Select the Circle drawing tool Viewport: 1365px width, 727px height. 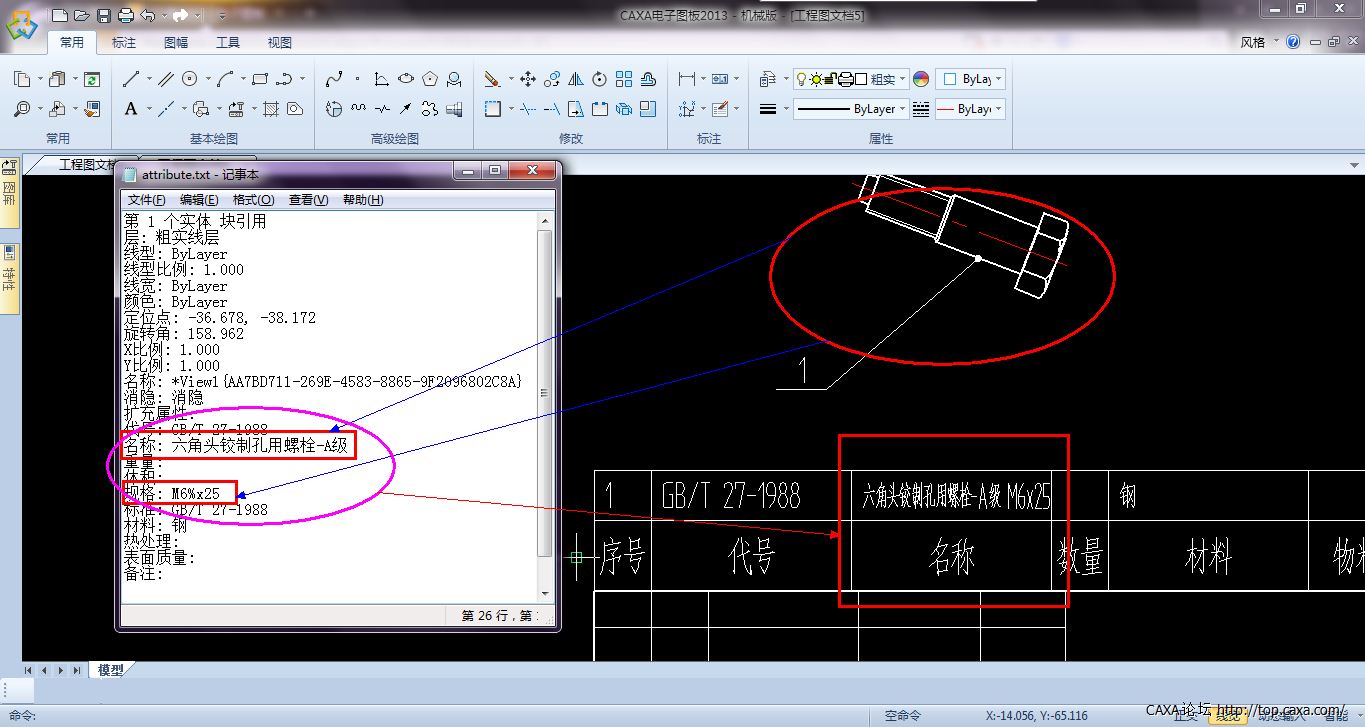click(189, 79)
